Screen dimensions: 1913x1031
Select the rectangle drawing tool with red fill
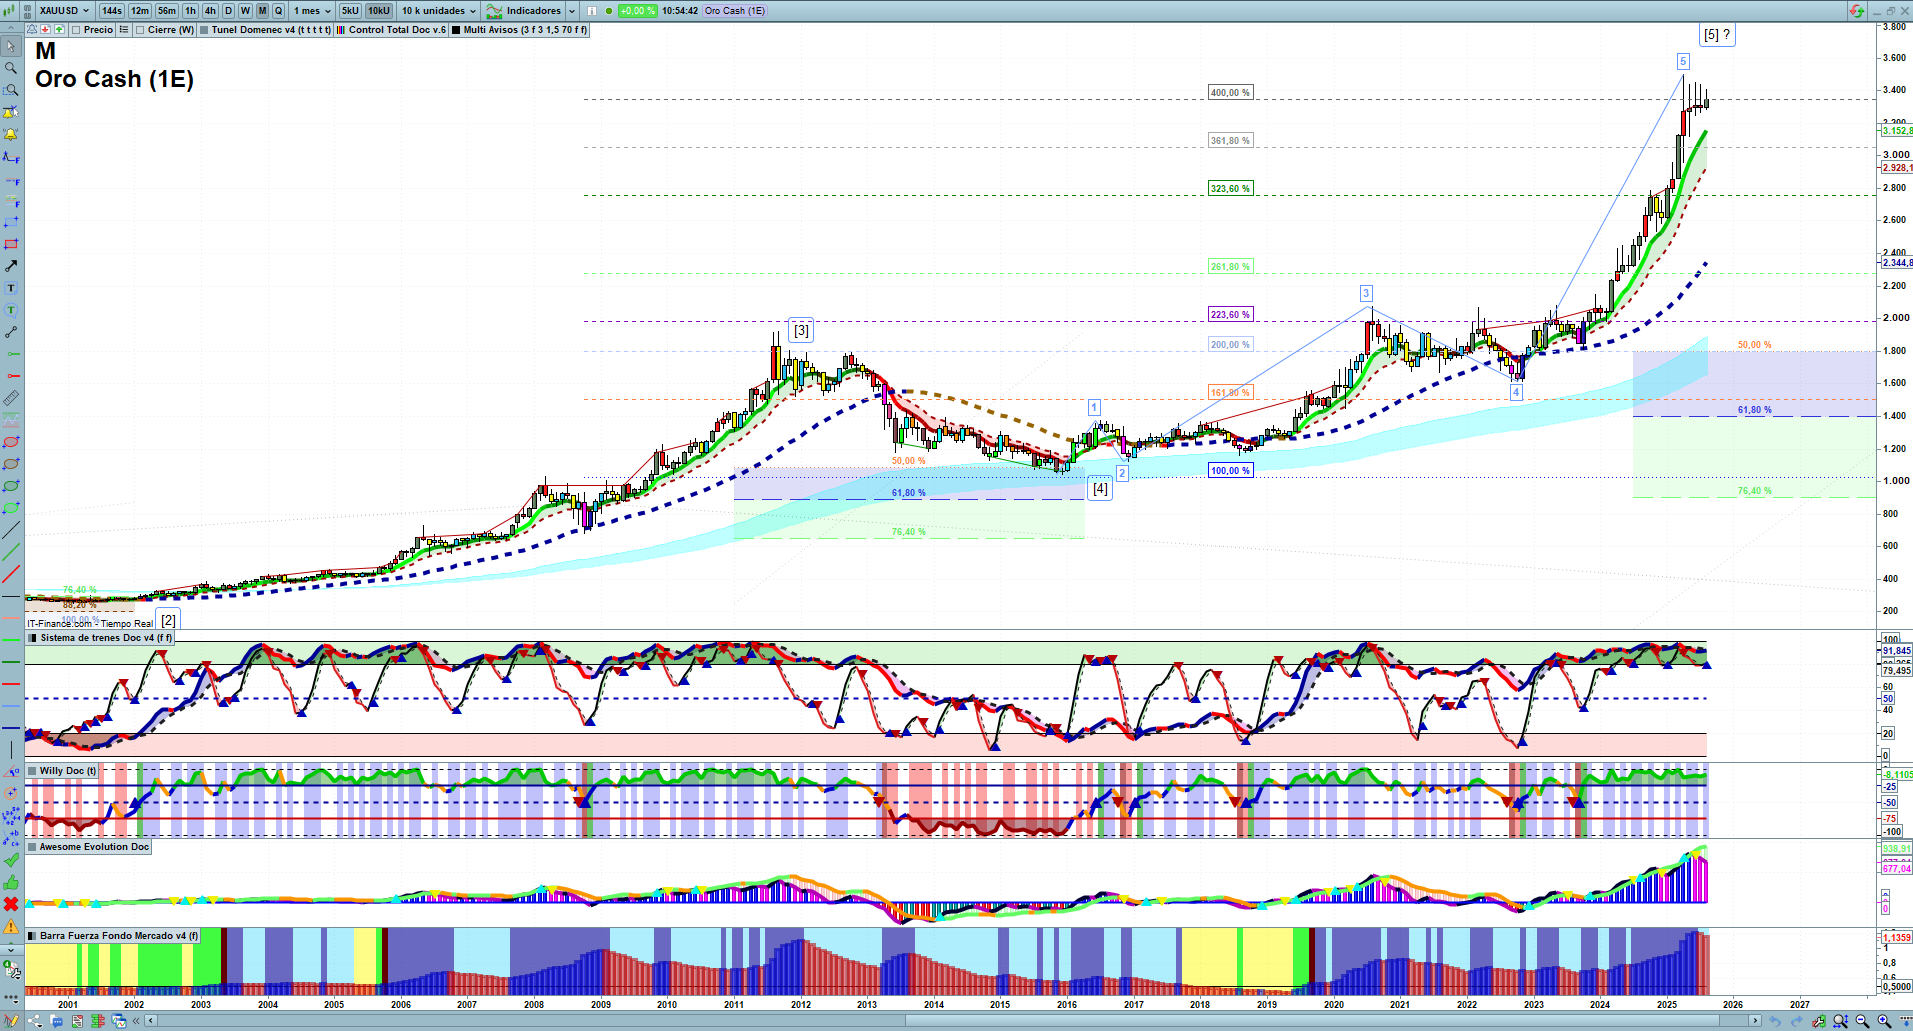coord(11,244)
